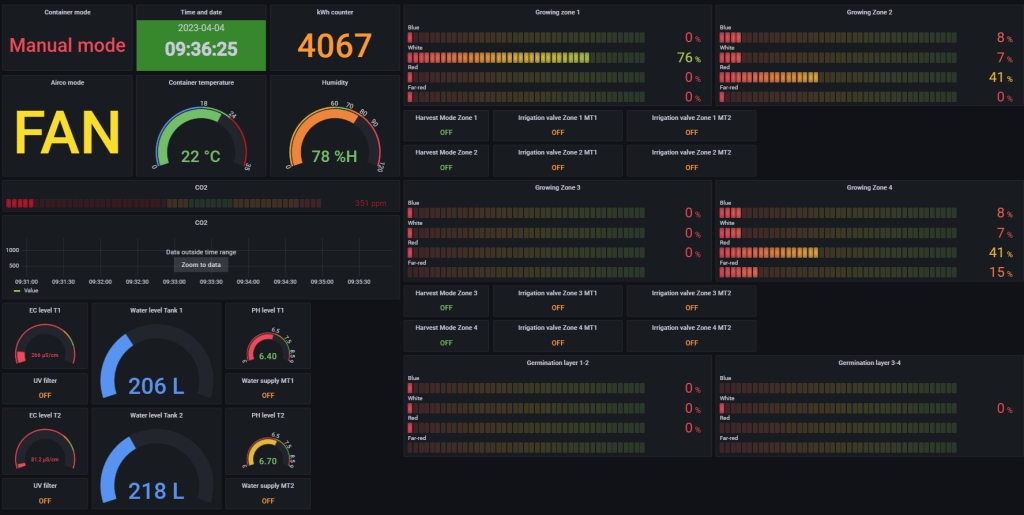
Task: Select the Red bar in Growing Zone 2
Action: [x=838, y=77]
